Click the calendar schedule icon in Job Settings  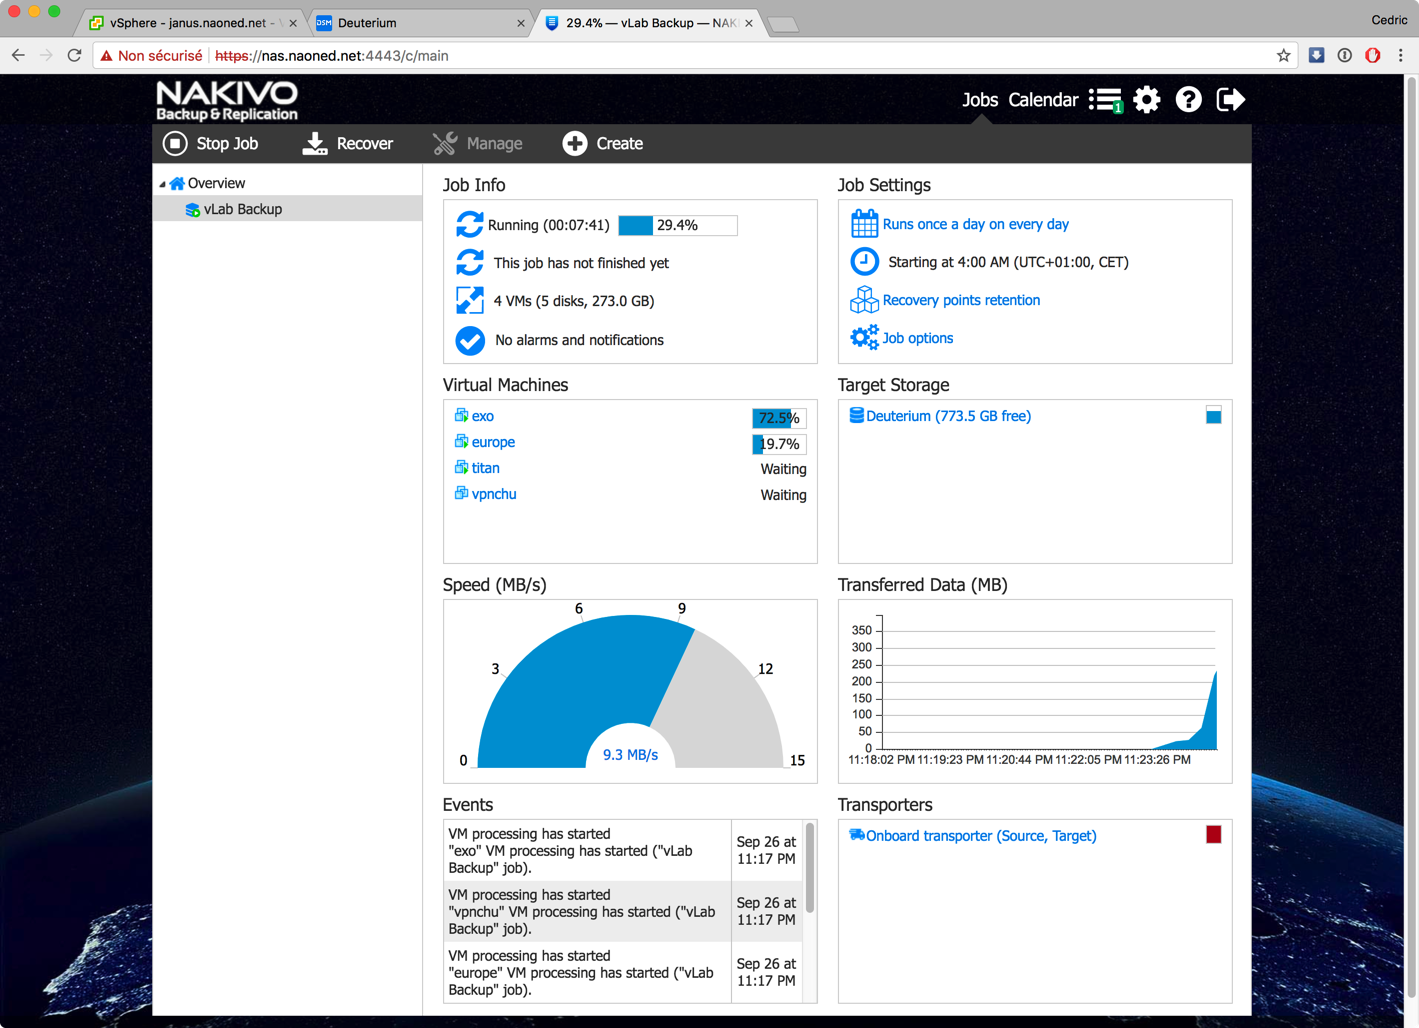click(864, 224)
